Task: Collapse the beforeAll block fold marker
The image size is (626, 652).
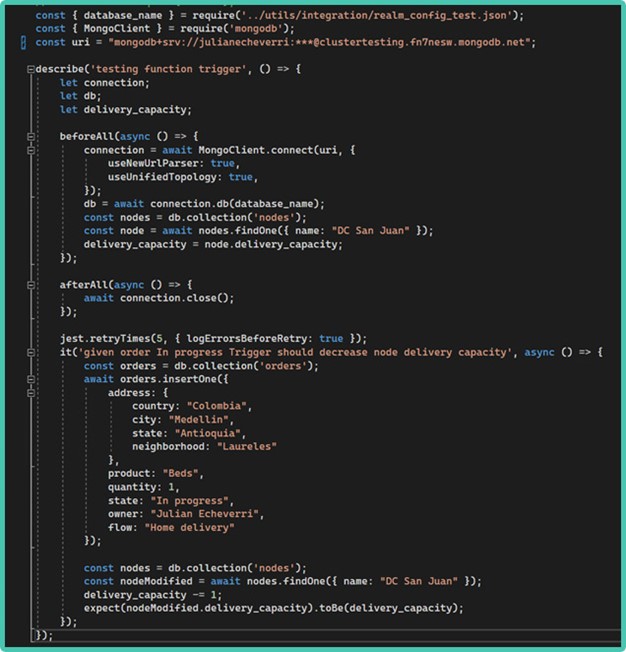Action: (x=30, y=136)
